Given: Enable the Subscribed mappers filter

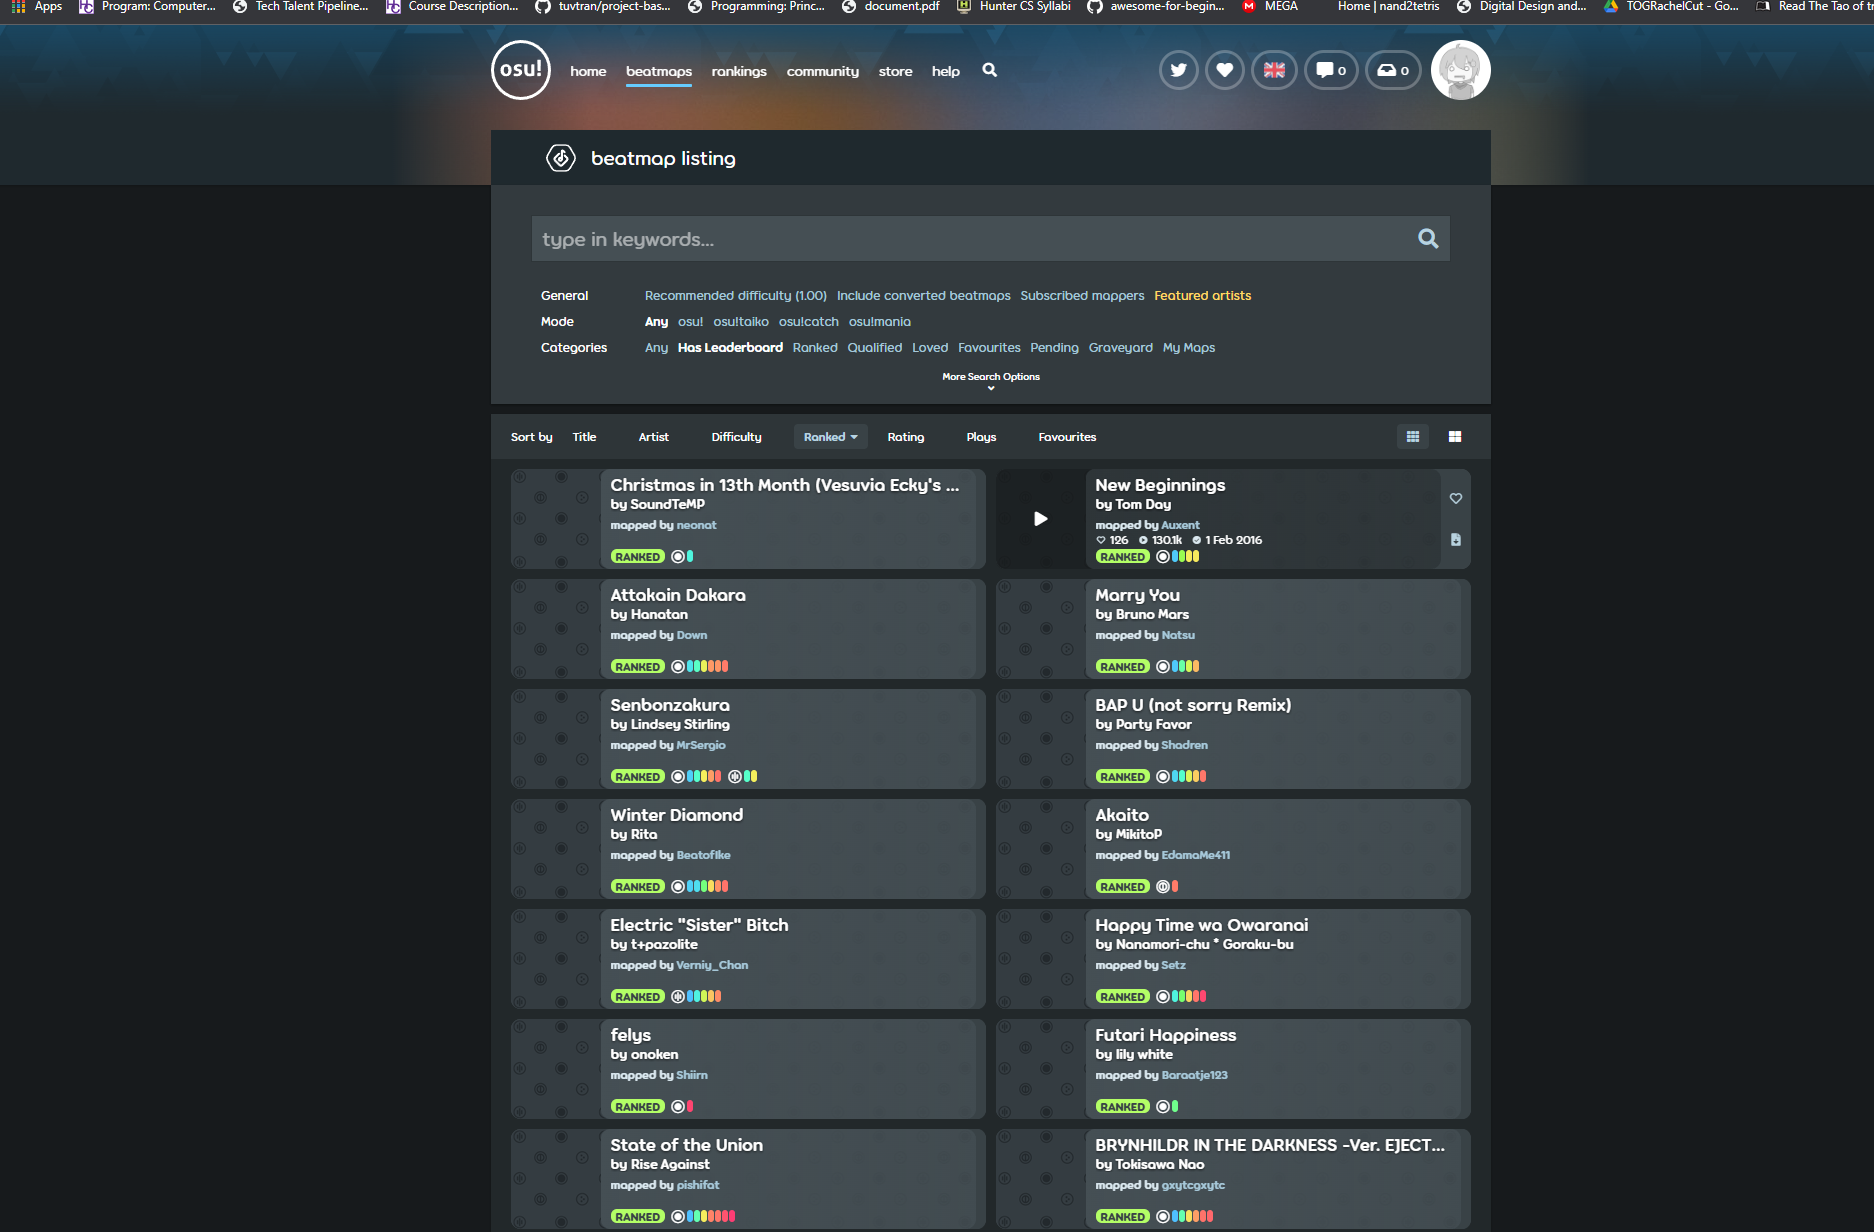Looking at the screenshot, I should tap(1082, 295).
